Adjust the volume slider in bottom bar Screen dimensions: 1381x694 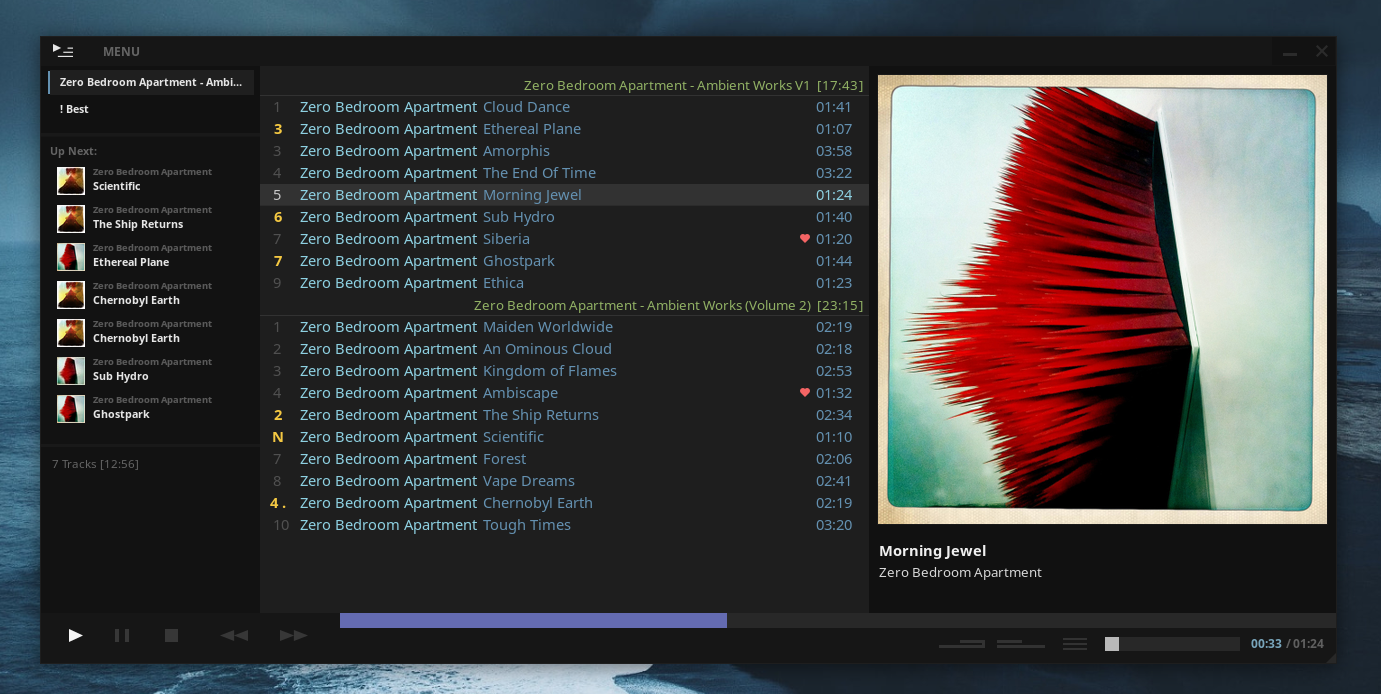click(1171, 644)
